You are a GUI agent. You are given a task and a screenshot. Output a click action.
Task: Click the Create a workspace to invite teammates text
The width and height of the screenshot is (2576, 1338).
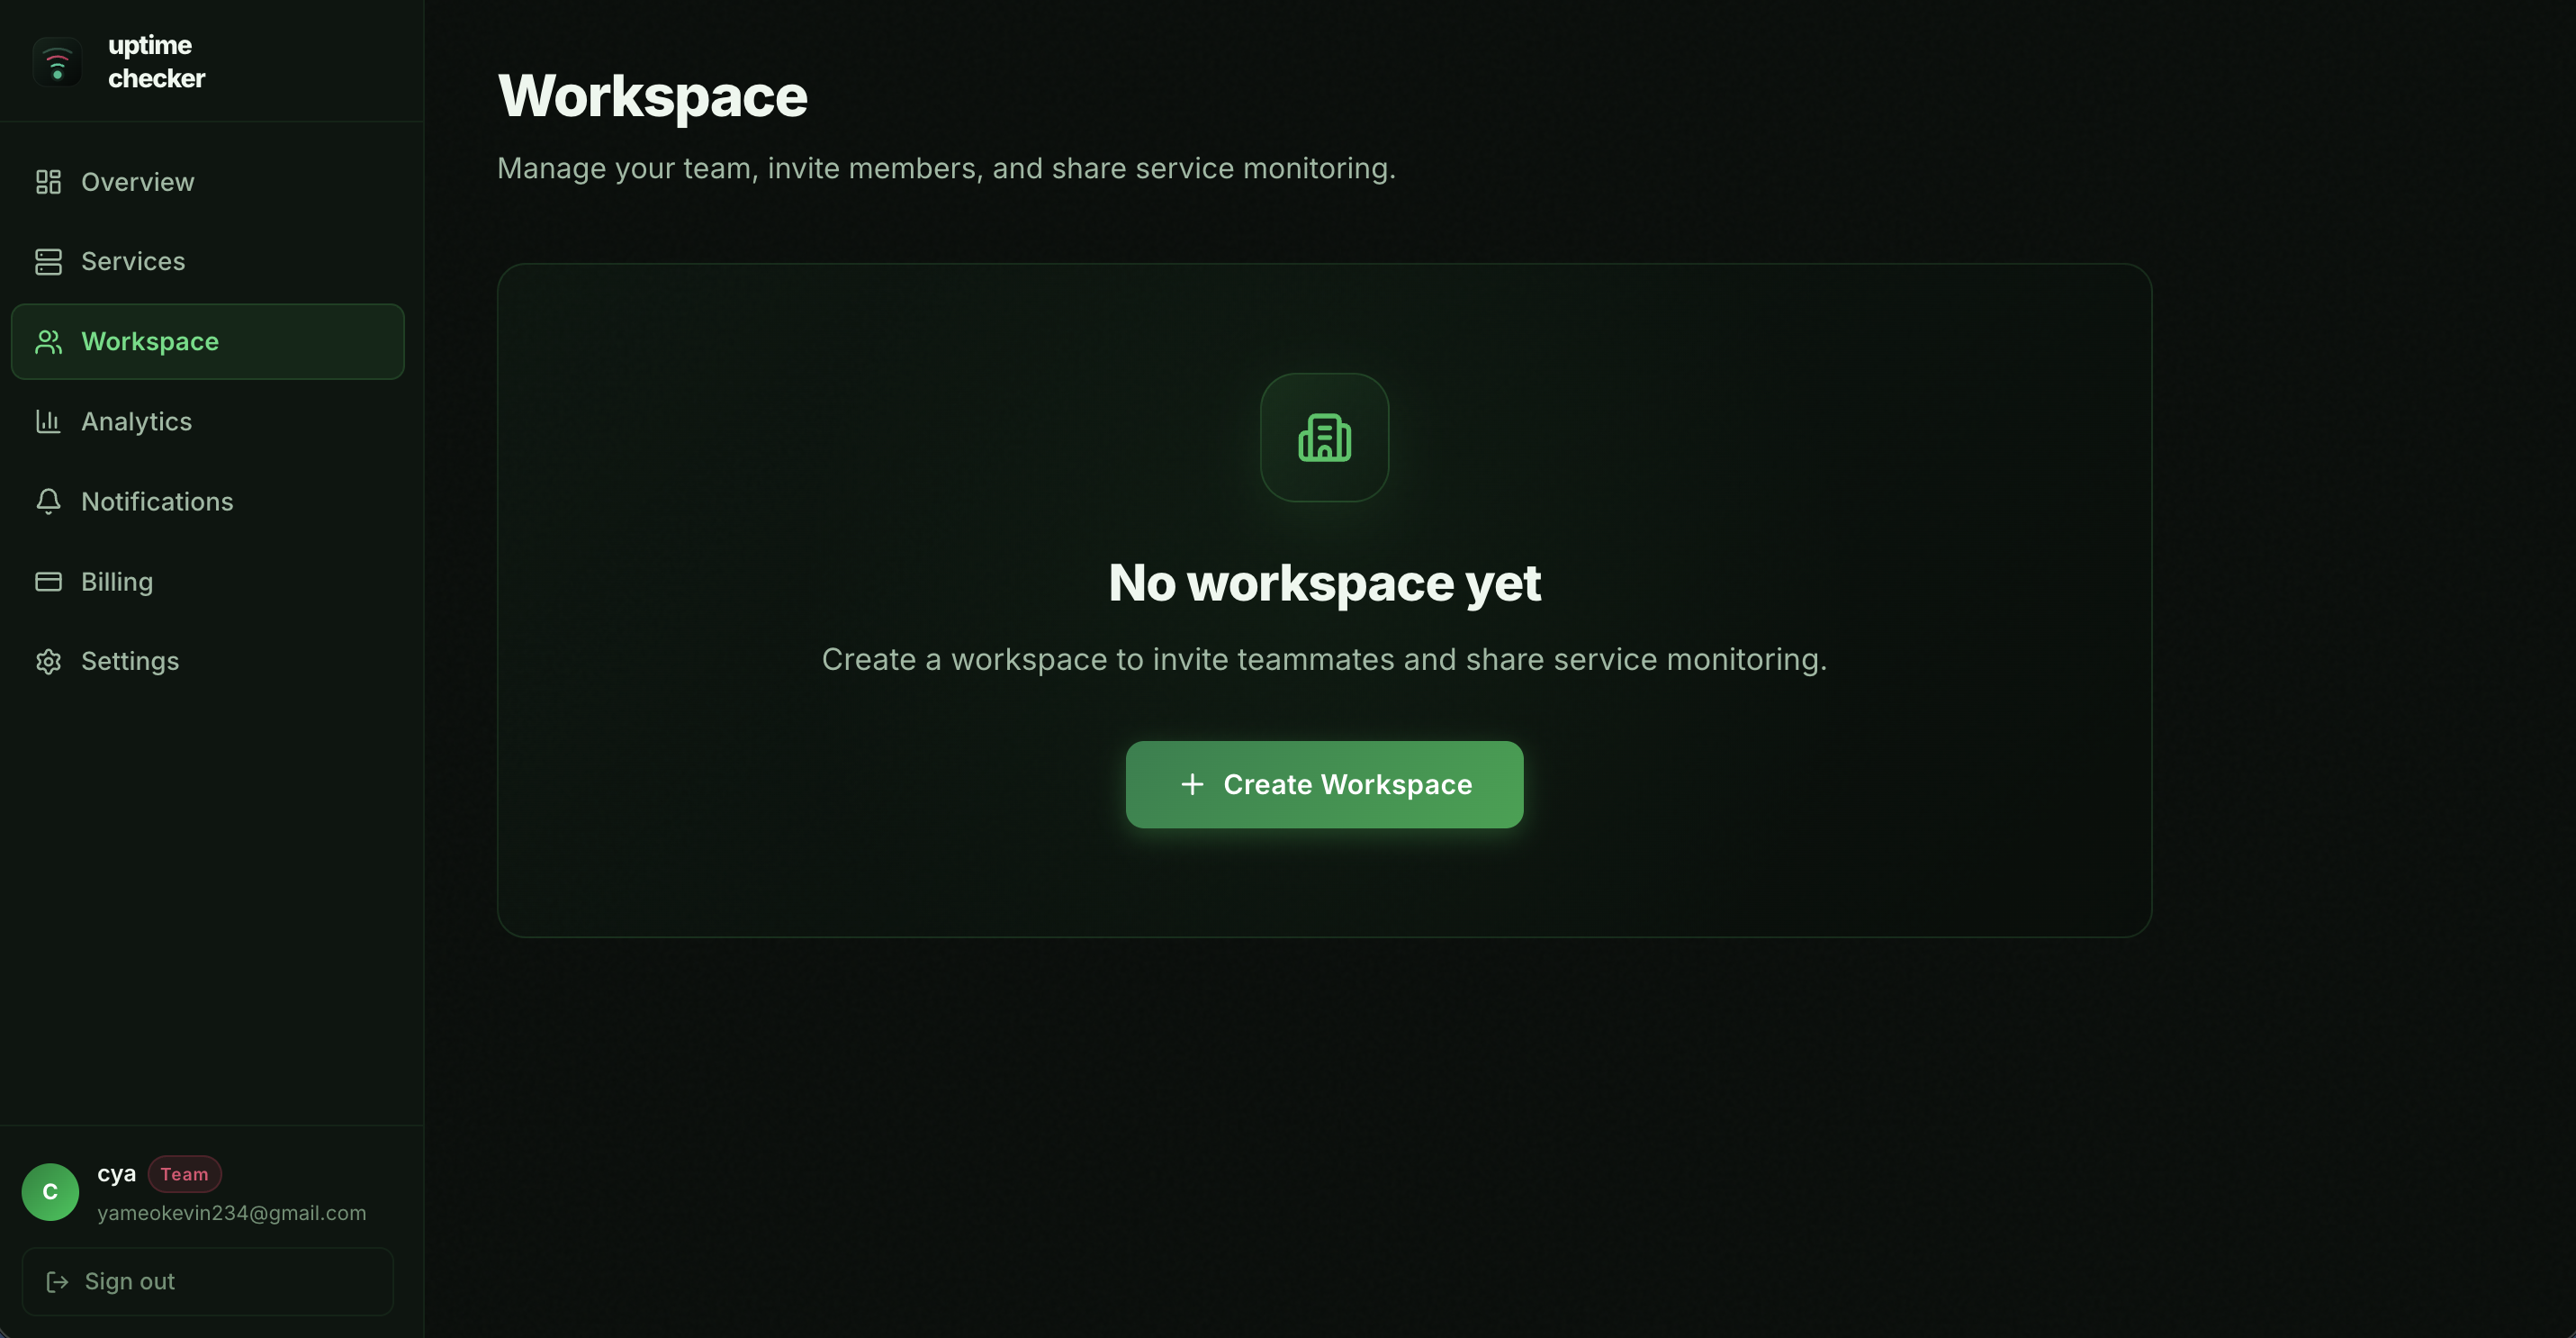[1324, 660]
